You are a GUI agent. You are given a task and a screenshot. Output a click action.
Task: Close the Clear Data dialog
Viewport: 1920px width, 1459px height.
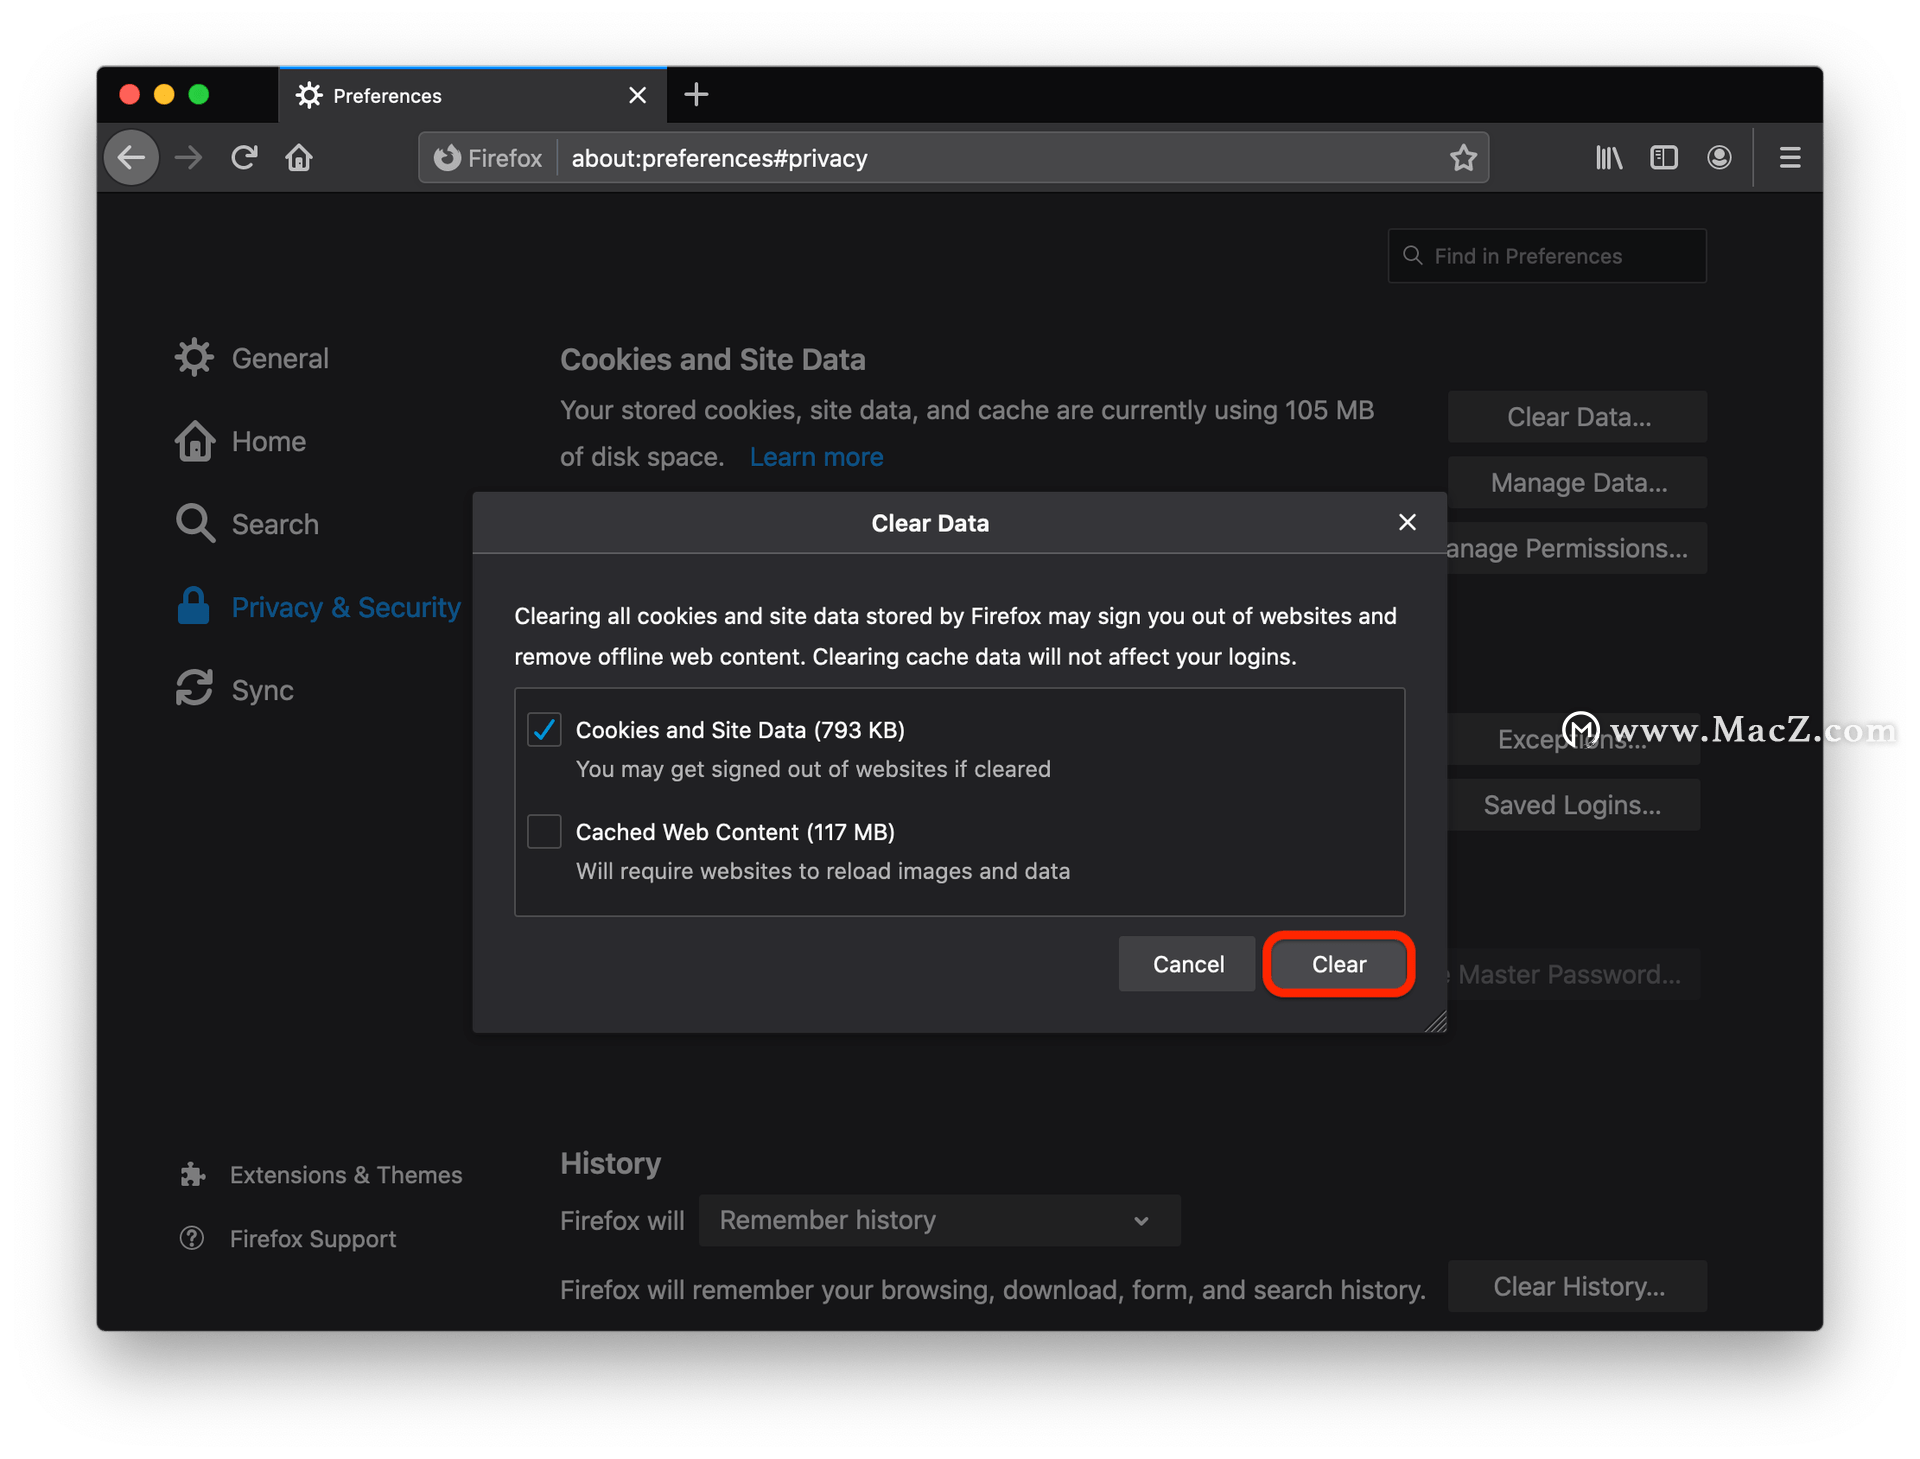click(1407, 523)
